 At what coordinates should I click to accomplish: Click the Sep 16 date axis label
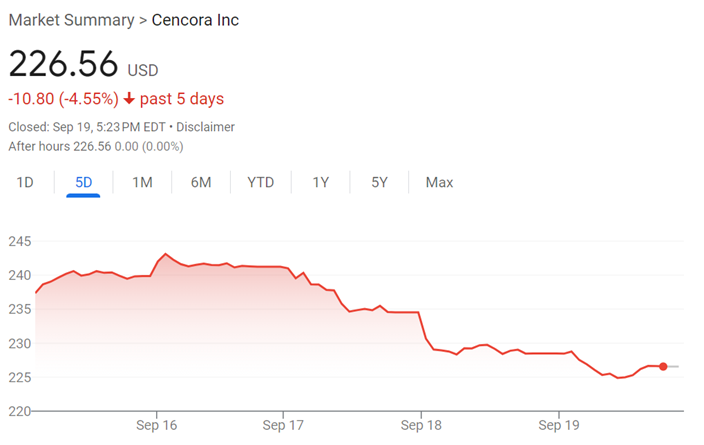pyautogui.click(x=157, y=425)
